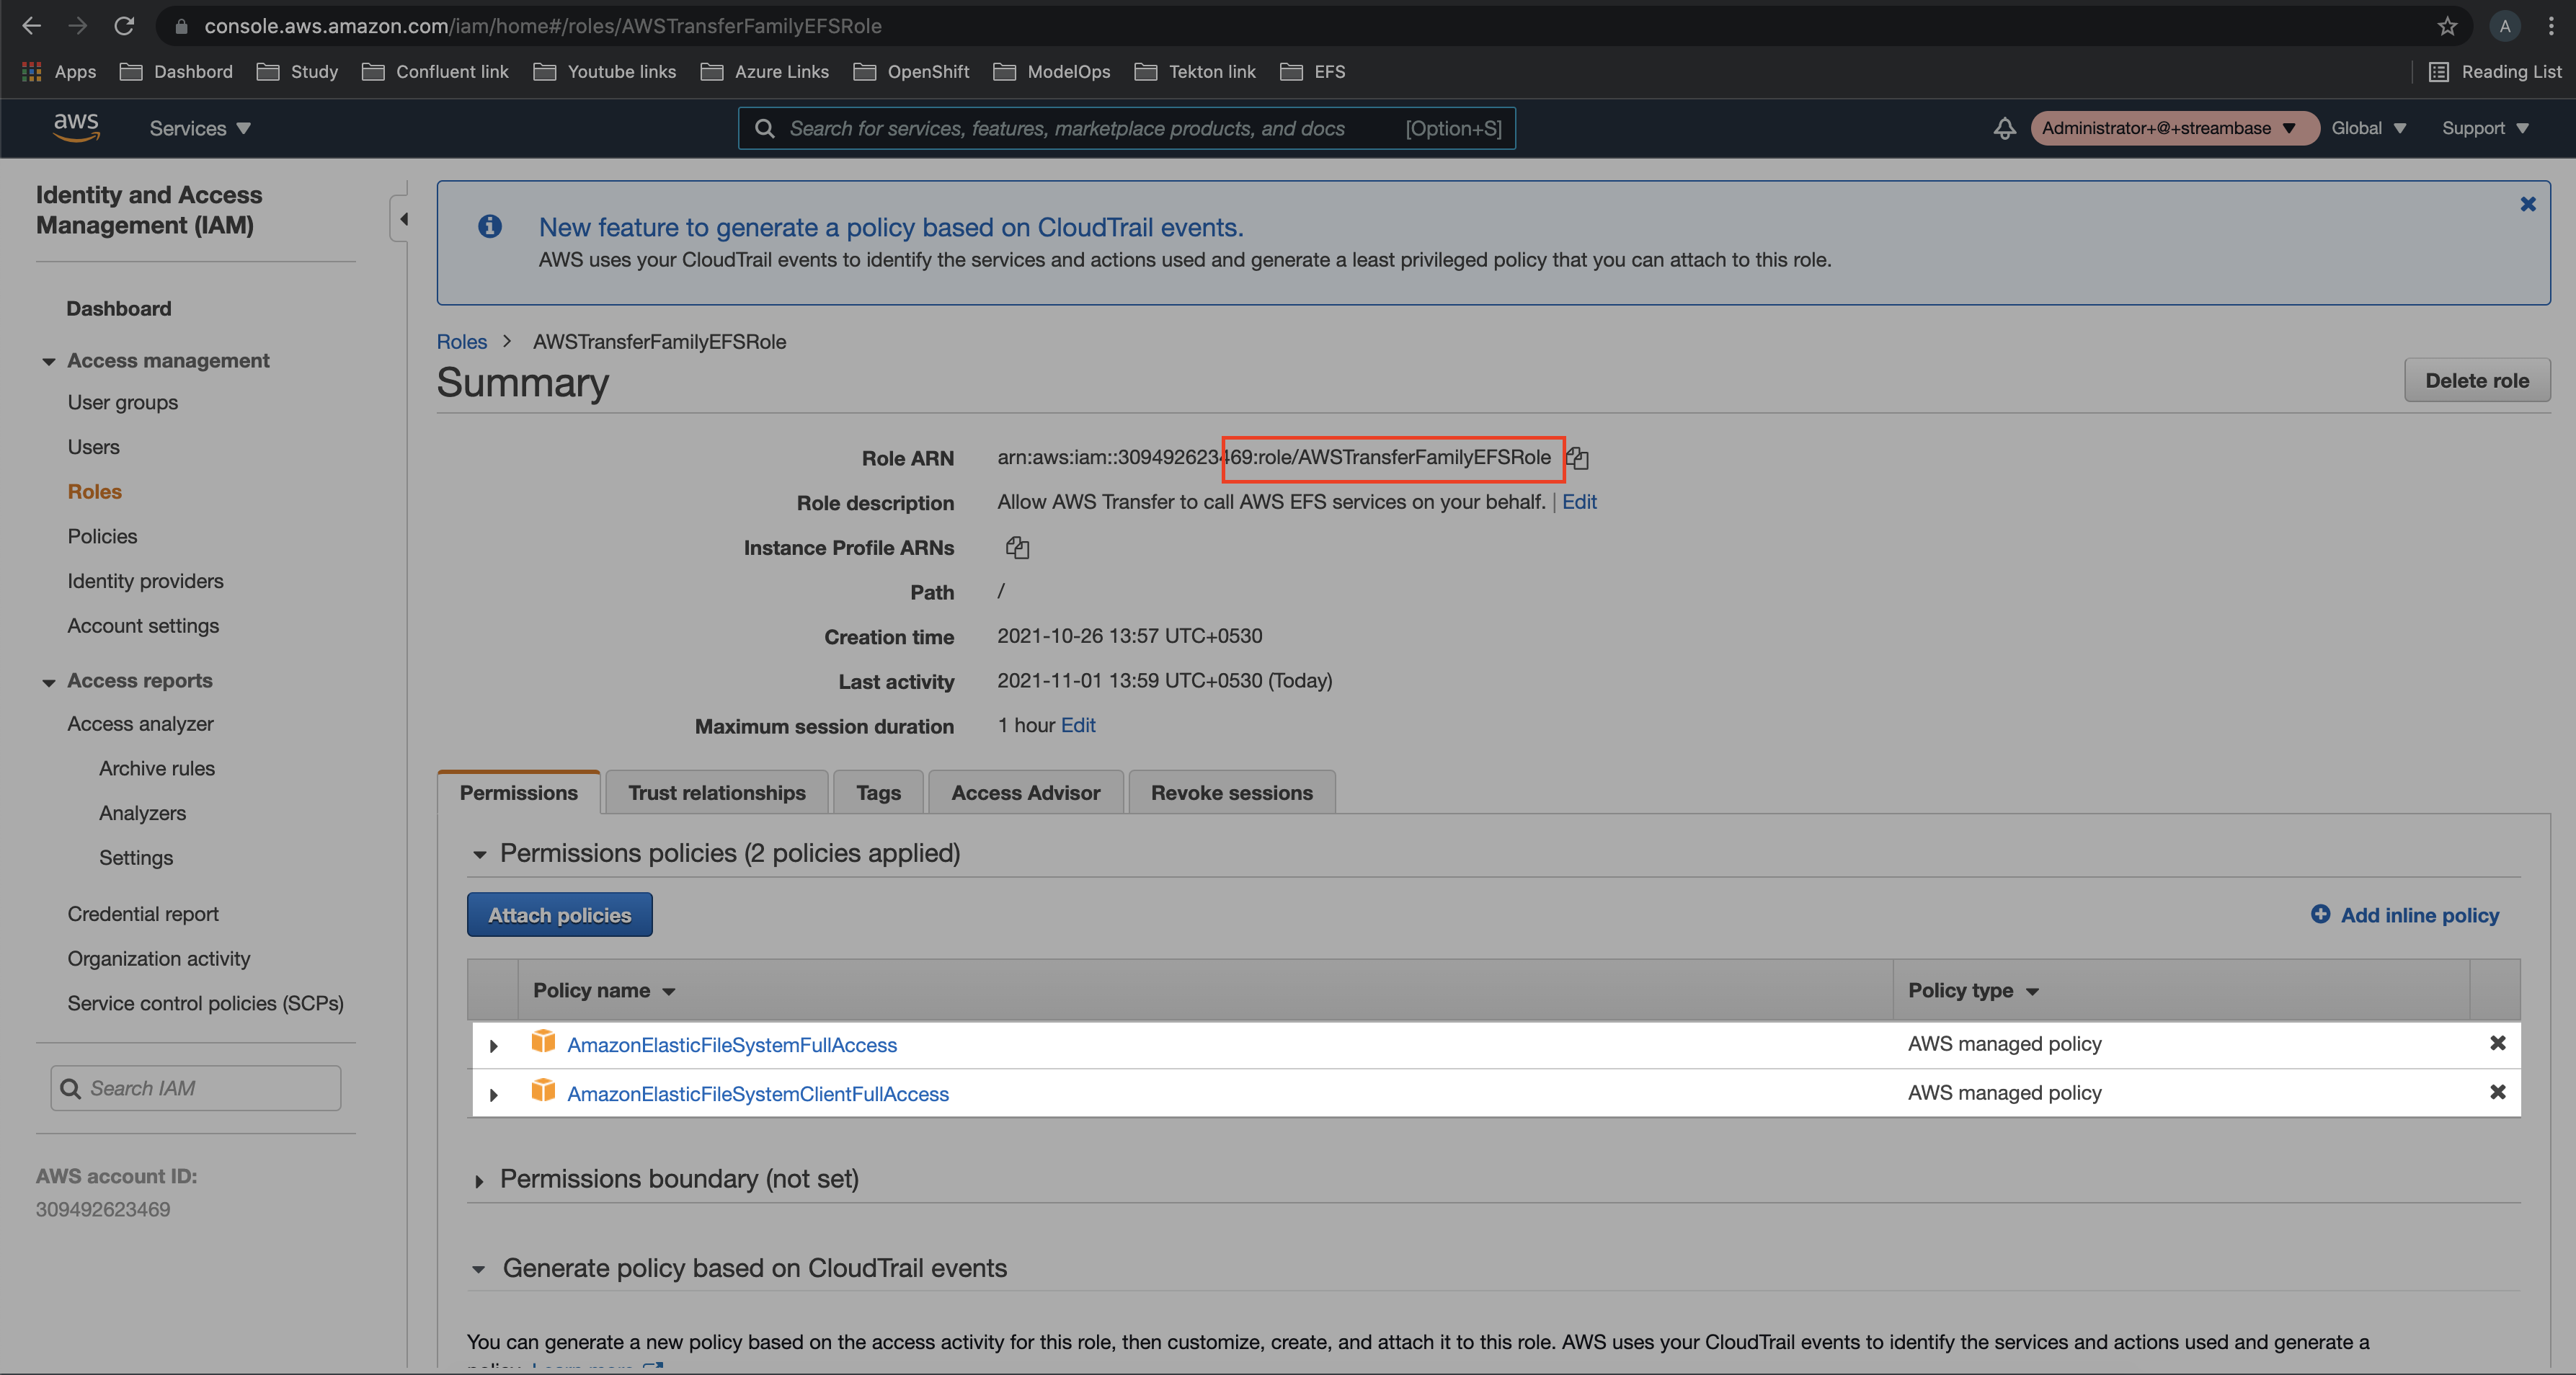
Task: Collapse the Permissions policies section
Action: click(x=480, y=854)
